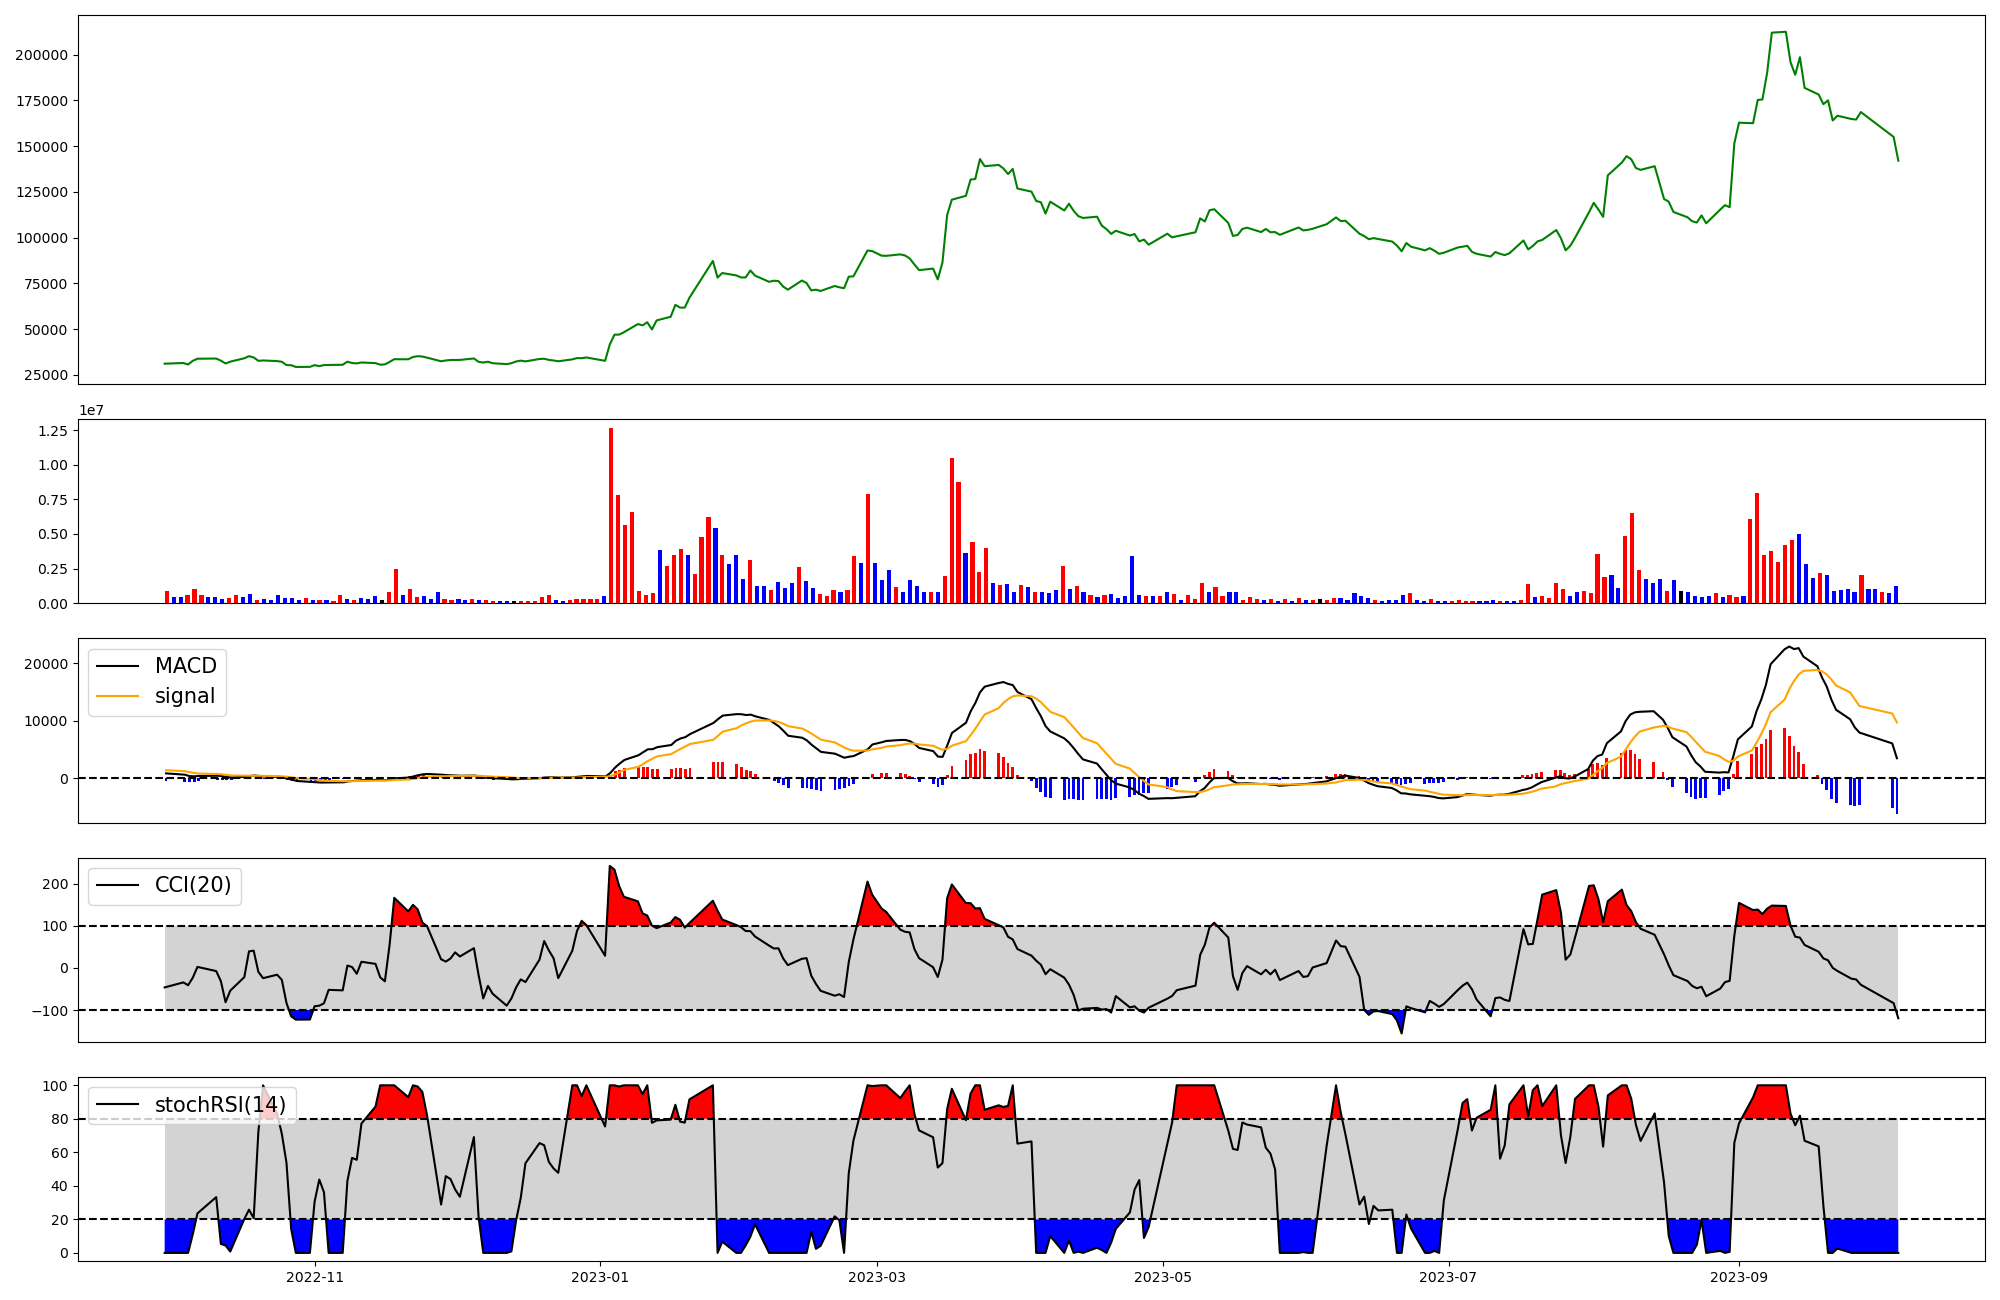This screenshot has width=2000, height=1300.
Task: Click the 2023-05 date tick label
Action: (x=1163, y=1277)
